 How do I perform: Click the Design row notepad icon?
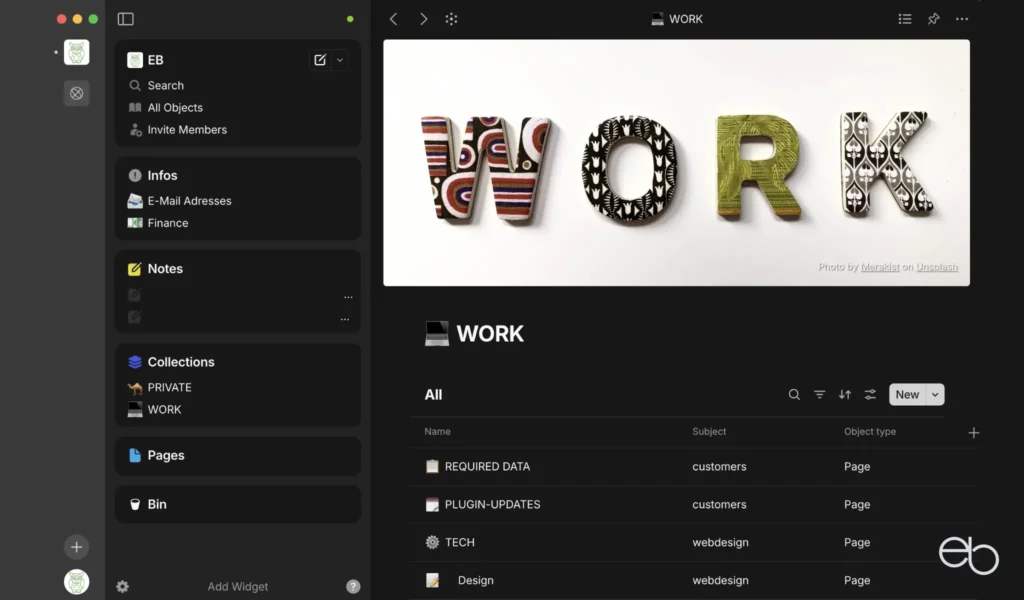(432, 580)
